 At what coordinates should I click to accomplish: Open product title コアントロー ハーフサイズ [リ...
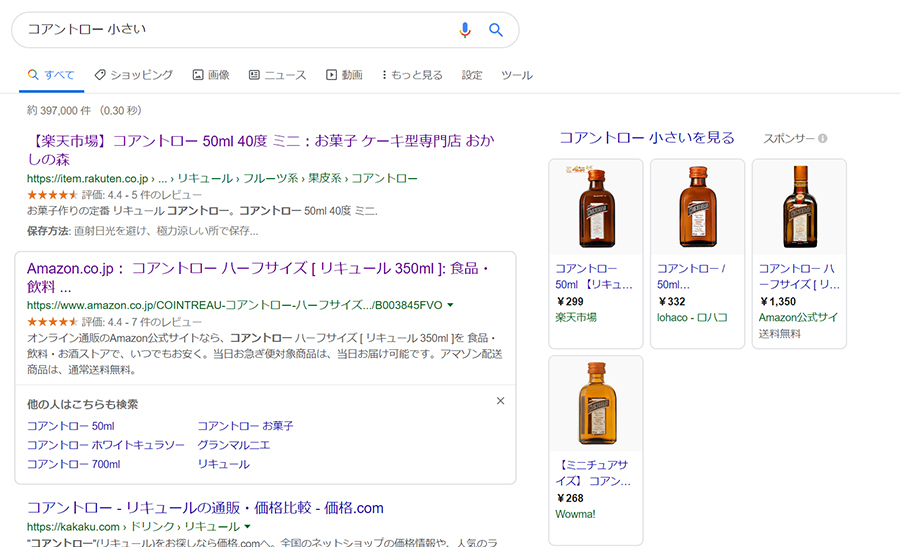coord(799,276)
